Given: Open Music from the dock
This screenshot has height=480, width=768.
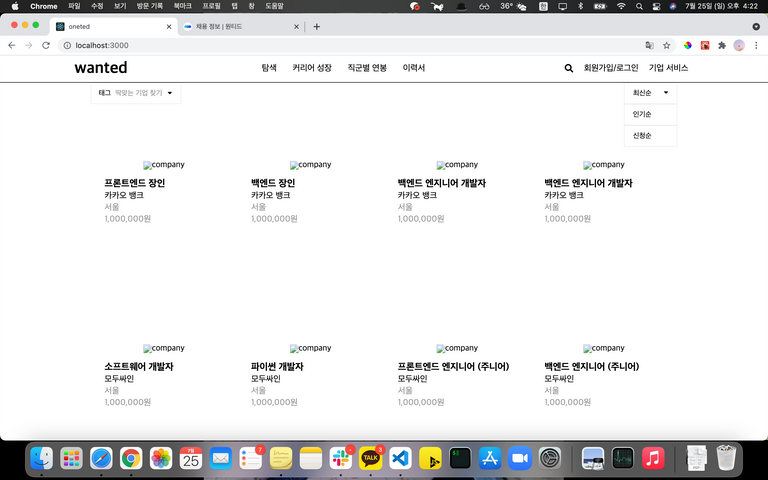Looking at the screenshot, I should coord(653,459).
